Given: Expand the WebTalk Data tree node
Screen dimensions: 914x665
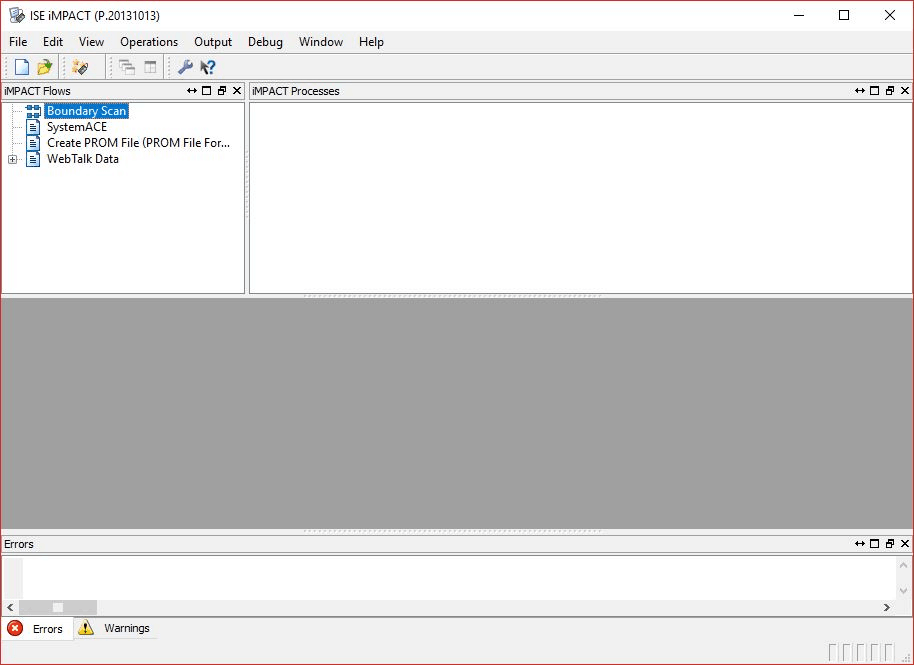Looking at the screenshot, I should coord(12,159).
